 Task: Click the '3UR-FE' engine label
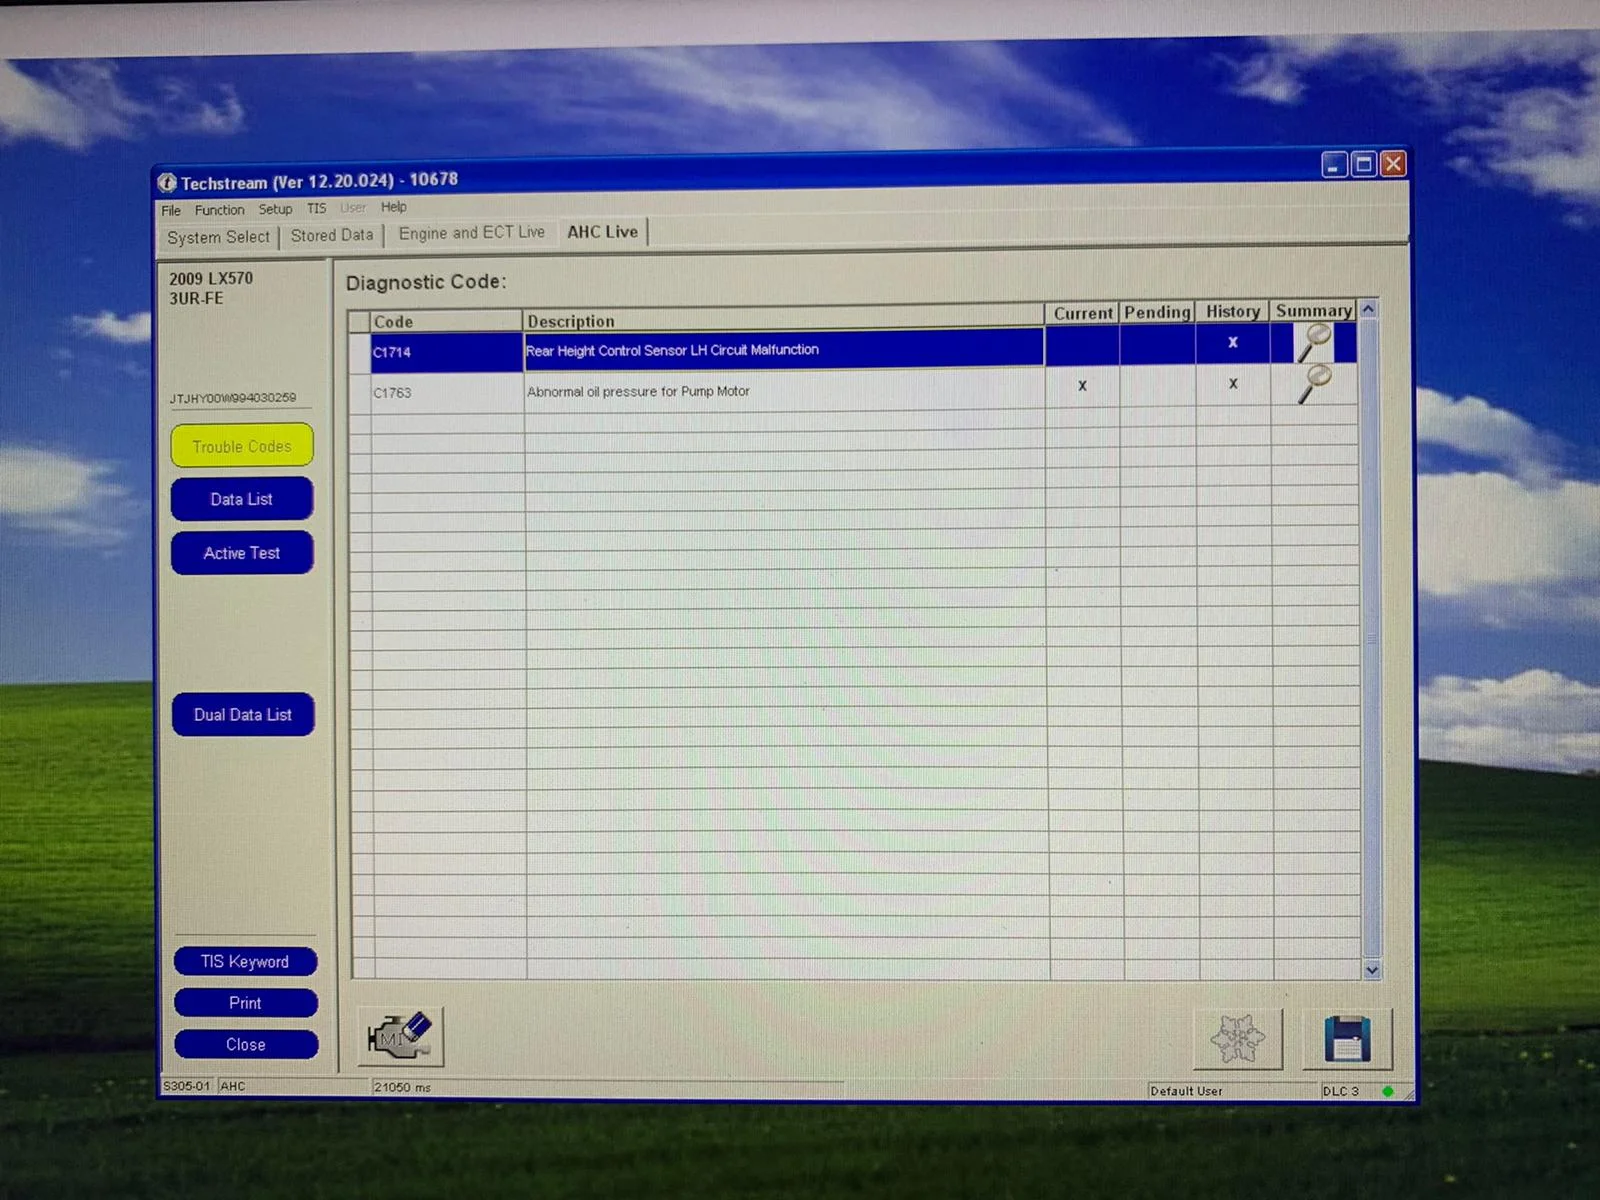click(196, 299)
